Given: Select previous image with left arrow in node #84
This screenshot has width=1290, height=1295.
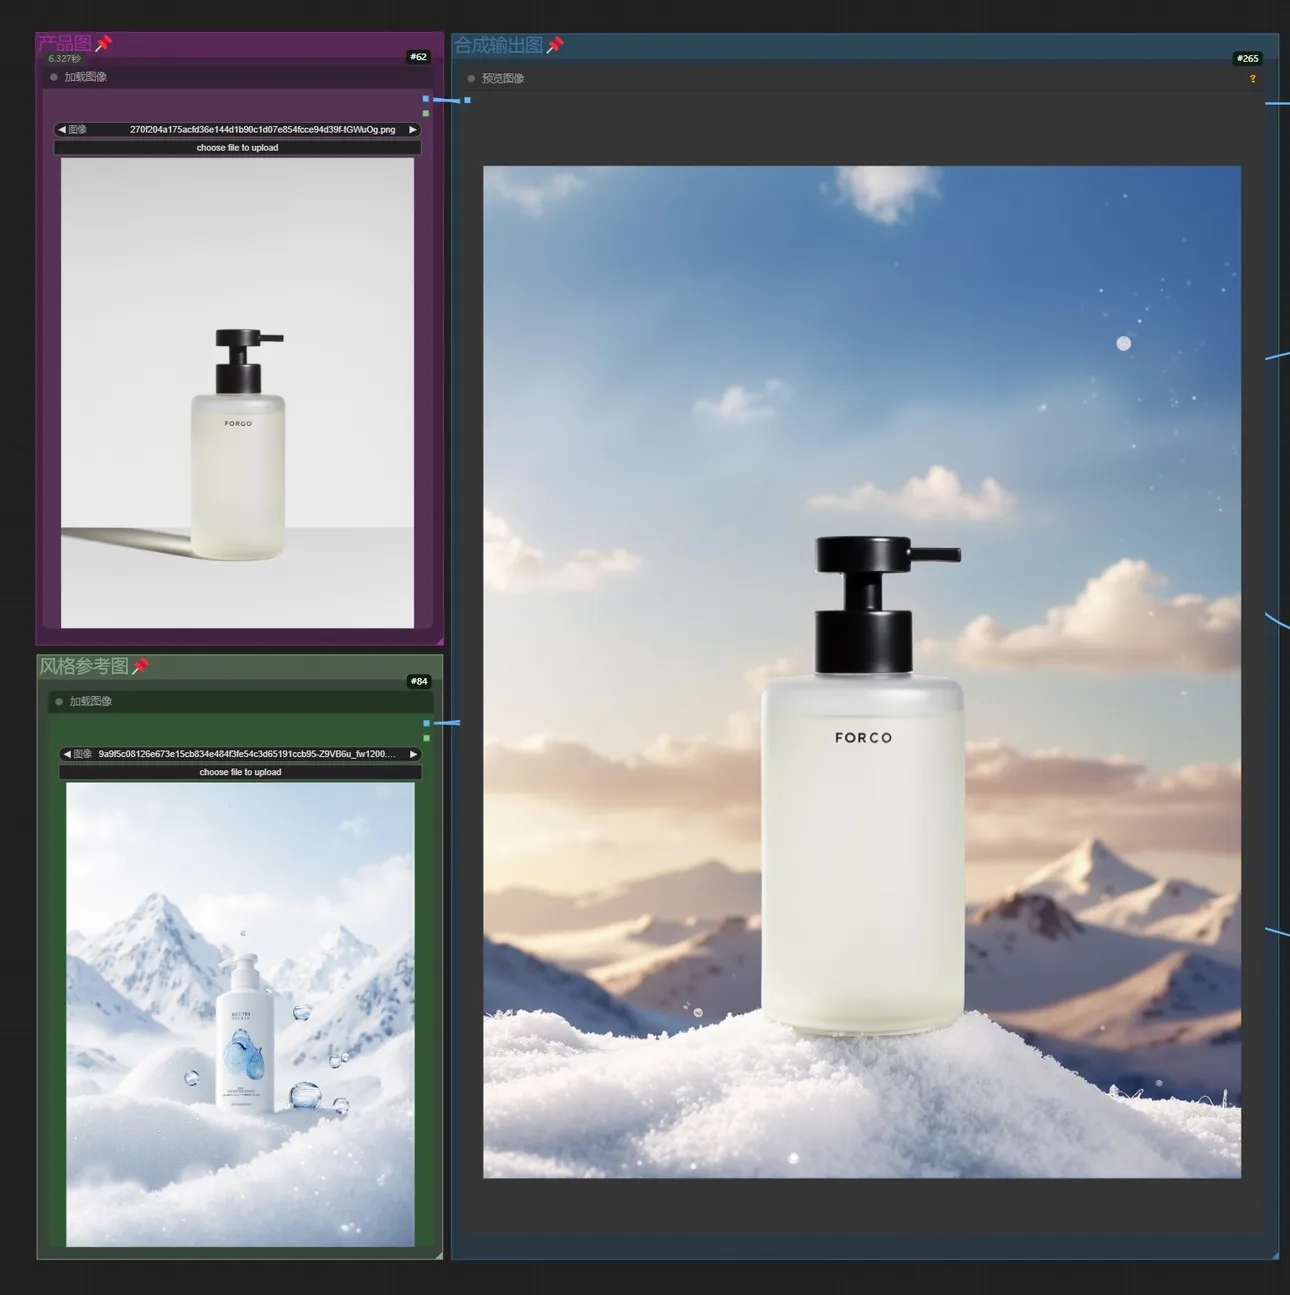Looking at the screenshot, I should (66, 754).
